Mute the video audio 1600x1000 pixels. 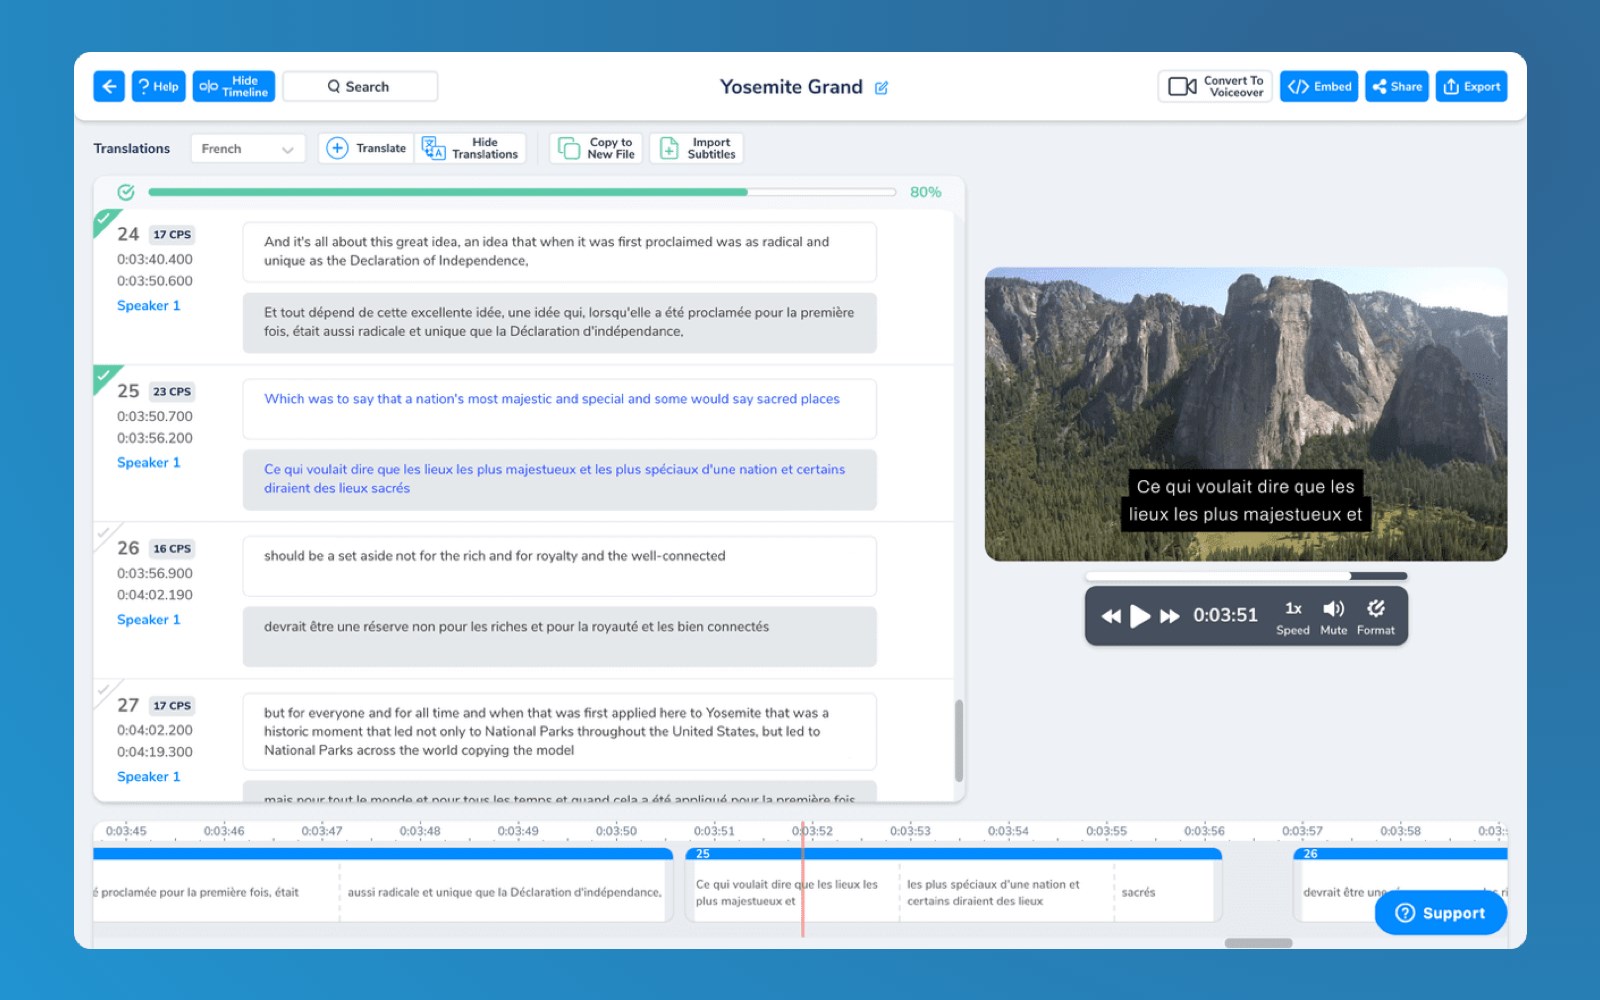tap(1334, 617)
